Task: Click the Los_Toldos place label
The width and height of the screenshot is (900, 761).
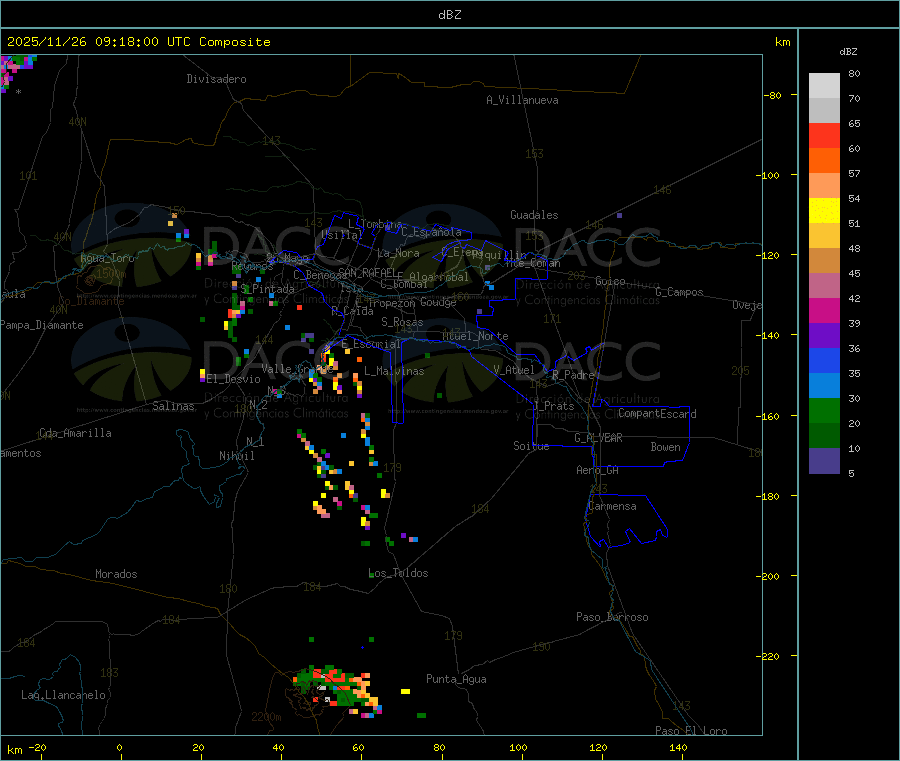Action: 398,573
